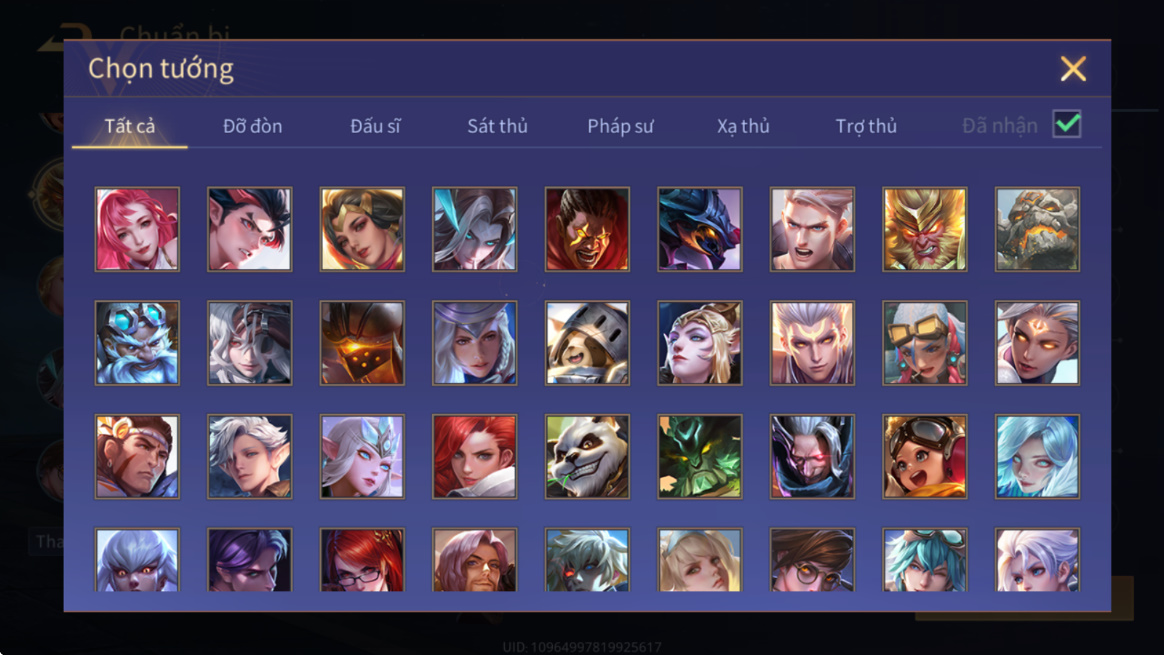Screen dimensions: 1164x655
Task: Choose the blue-haired ice woman portrait
Action: [1037, 456]
